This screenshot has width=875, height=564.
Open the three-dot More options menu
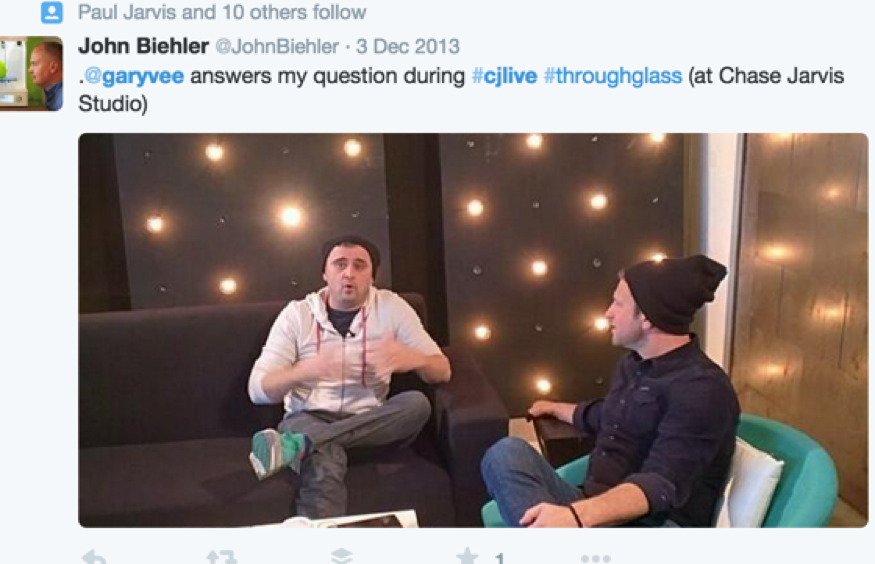tap(595, 558)
